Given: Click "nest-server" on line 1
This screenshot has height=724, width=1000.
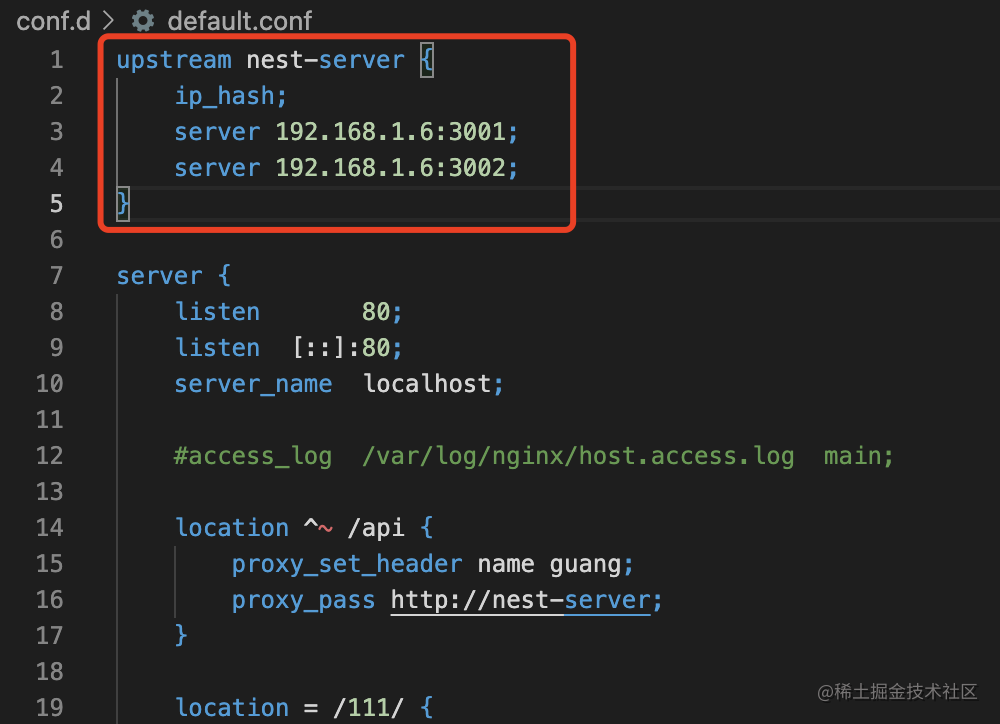Looking at the screenshot, I should (325, 60).
